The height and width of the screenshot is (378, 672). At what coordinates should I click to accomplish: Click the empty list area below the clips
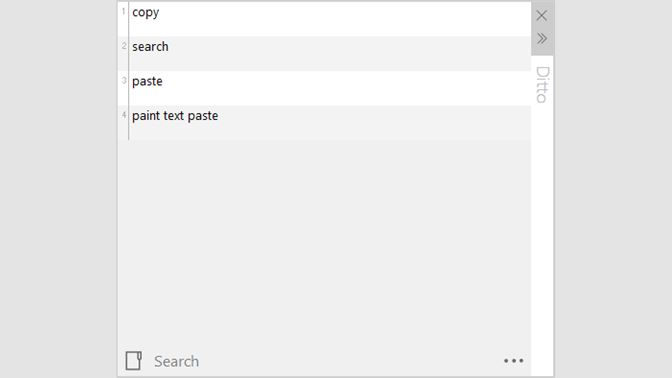coord(324,242)
